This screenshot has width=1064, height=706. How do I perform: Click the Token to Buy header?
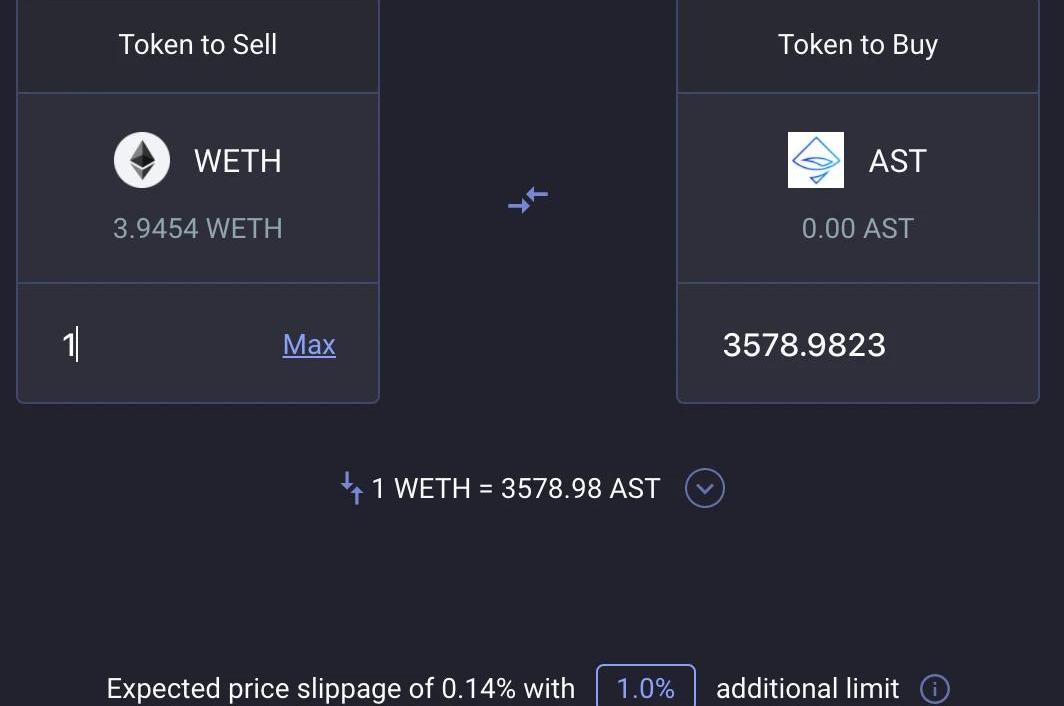857,45
